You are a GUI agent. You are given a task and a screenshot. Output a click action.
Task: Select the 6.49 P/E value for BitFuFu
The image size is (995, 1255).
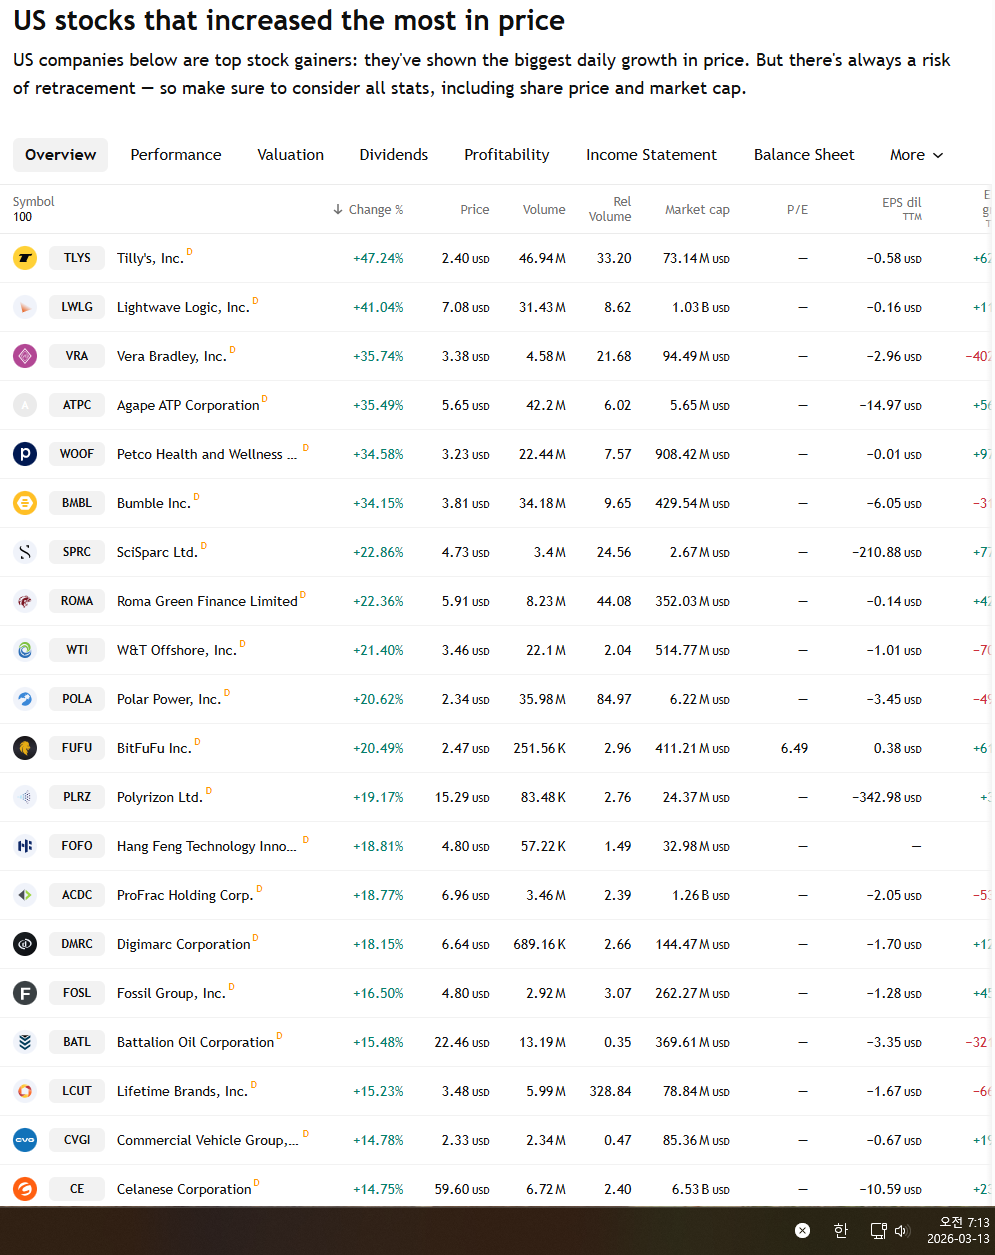[794, 748]
